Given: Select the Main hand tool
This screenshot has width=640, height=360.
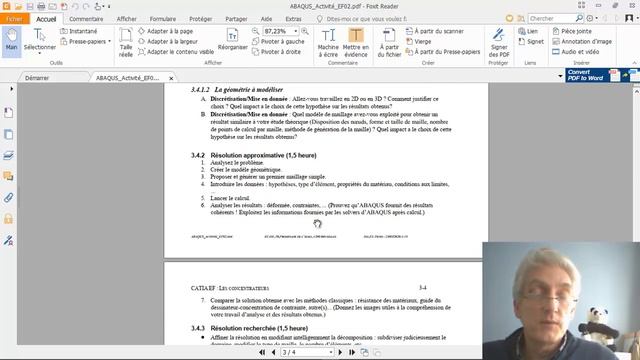Looking at the screenshot, I should click(11, 42).
